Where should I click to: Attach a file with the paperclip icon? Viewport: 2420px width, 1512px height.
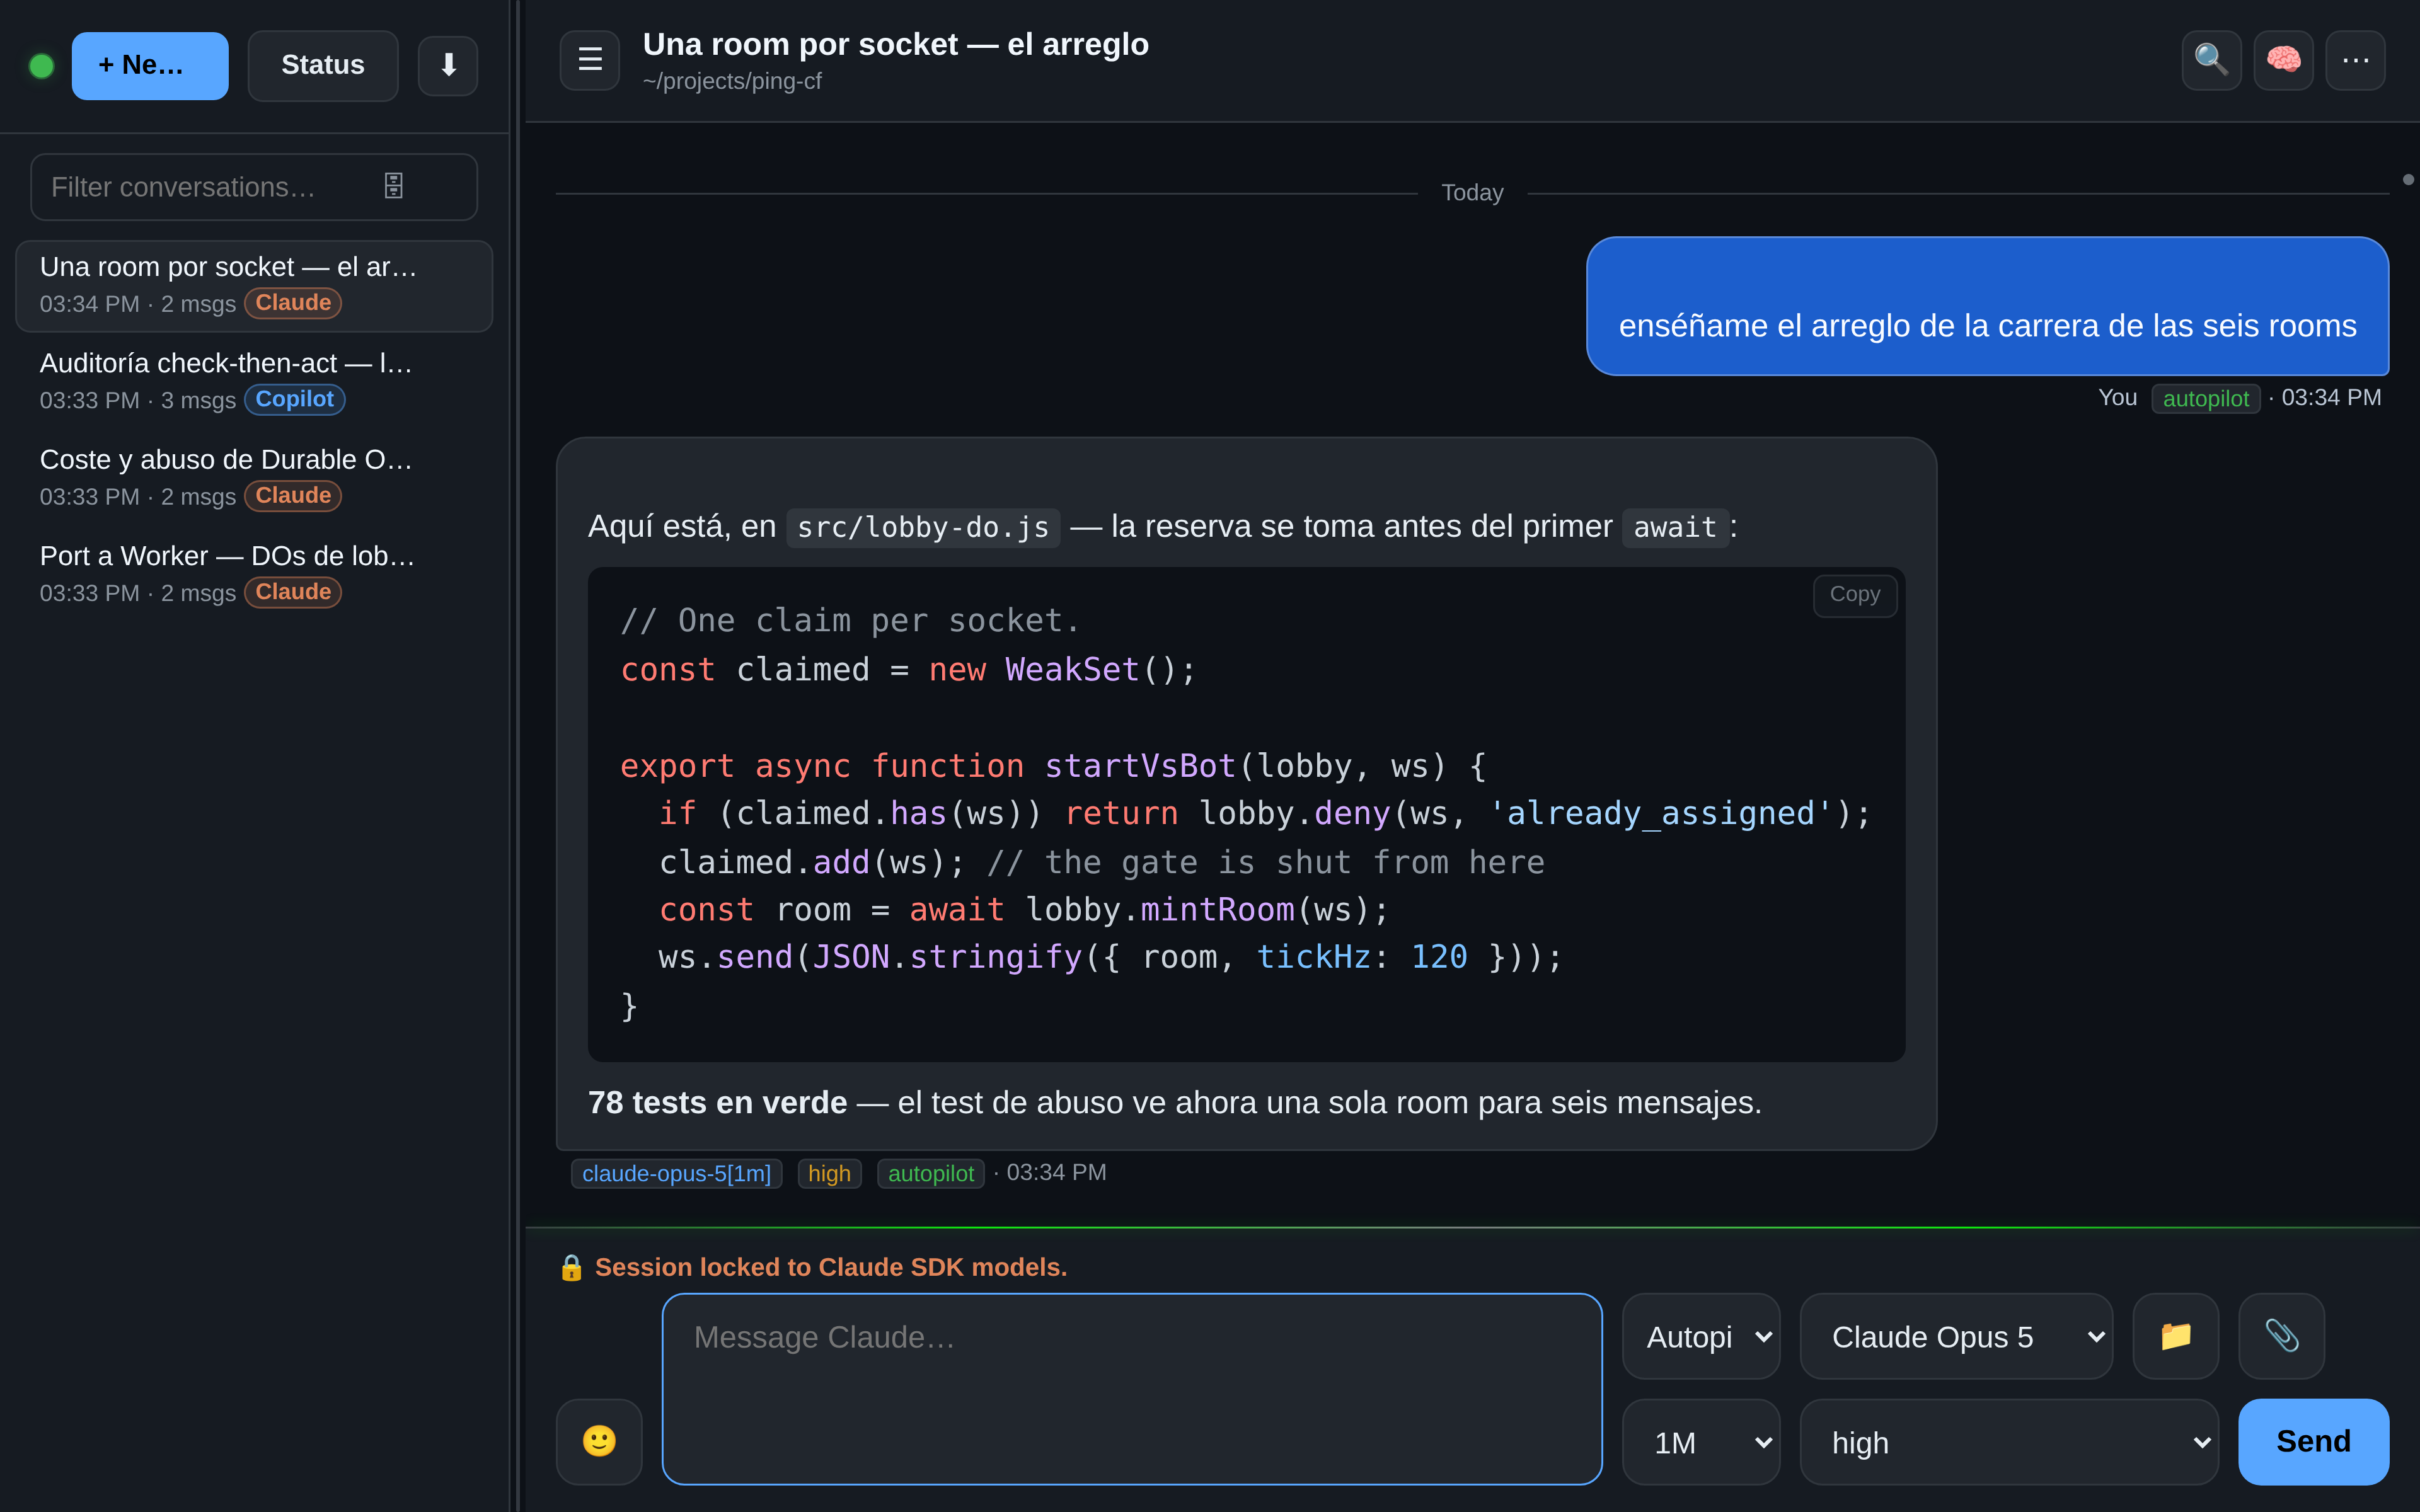pos(2281,1336)
